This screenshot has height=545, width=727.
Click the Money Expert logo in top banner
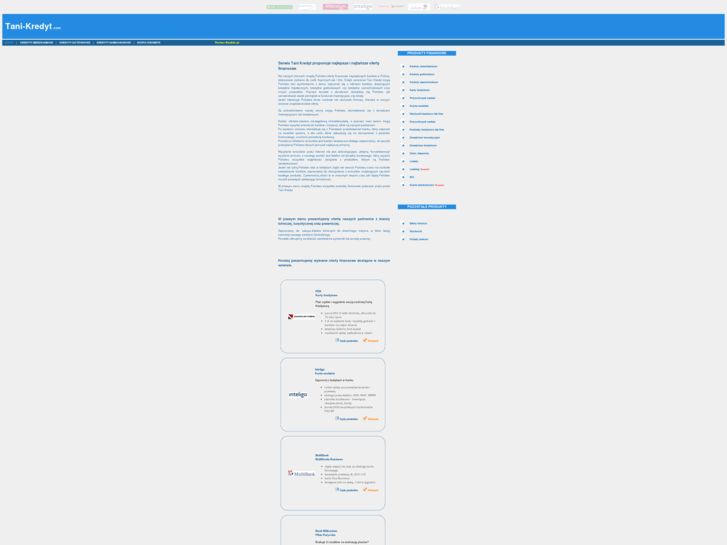[391, 6]
